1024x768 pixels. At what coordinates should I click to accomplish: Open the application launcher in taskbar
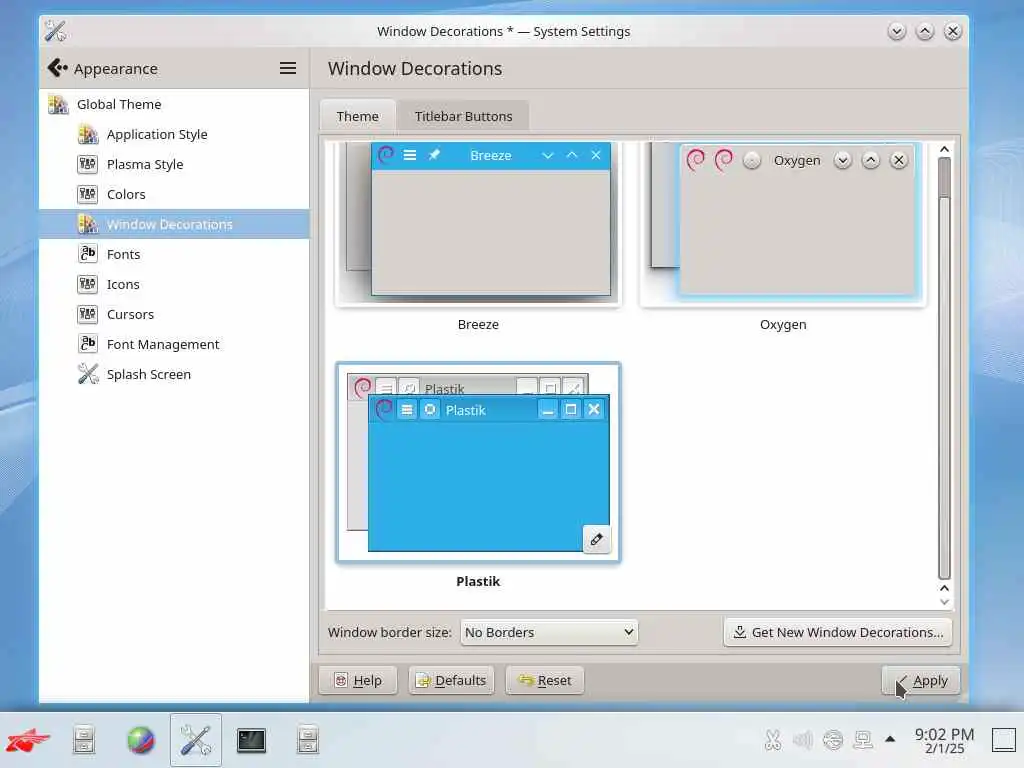point(27,740)
